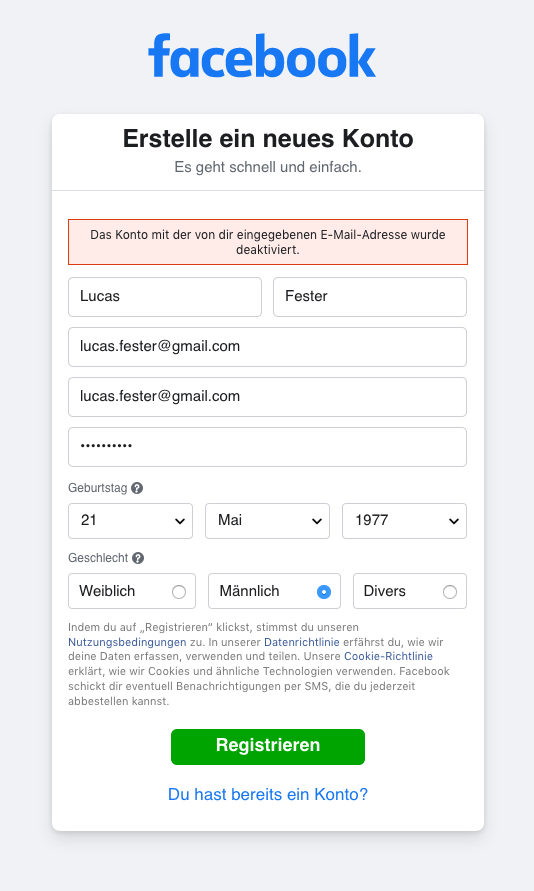
Task: Open the Geburtstag help question-mark icon
Action: [x=137, y=488]
